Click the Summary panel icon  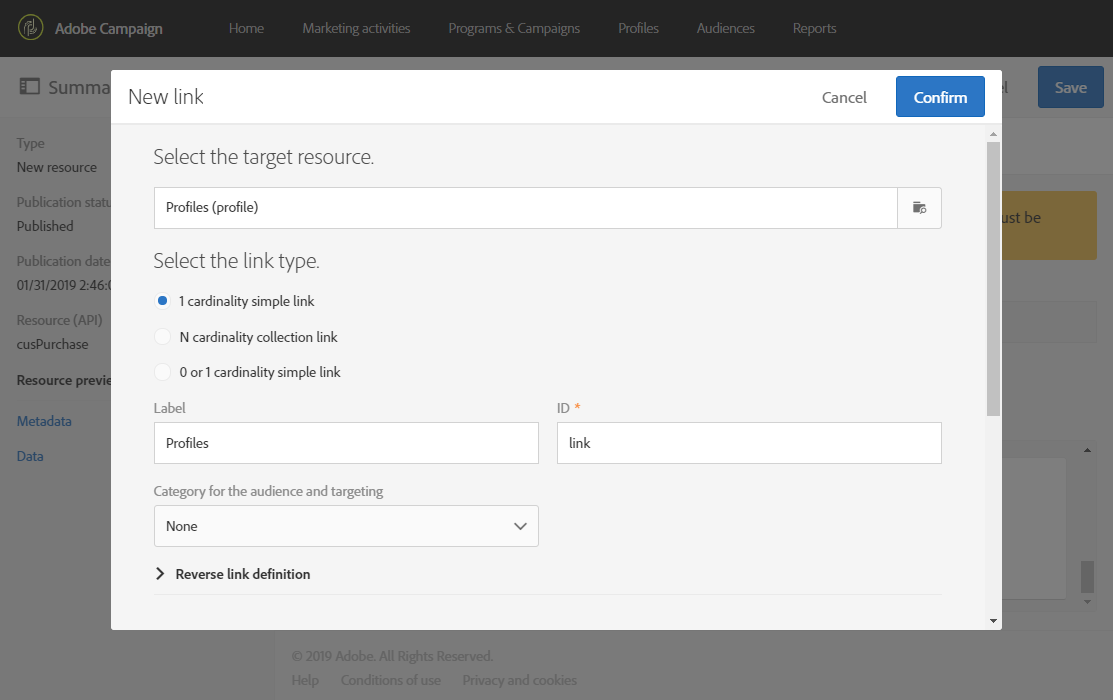click(x=30, y=87)
